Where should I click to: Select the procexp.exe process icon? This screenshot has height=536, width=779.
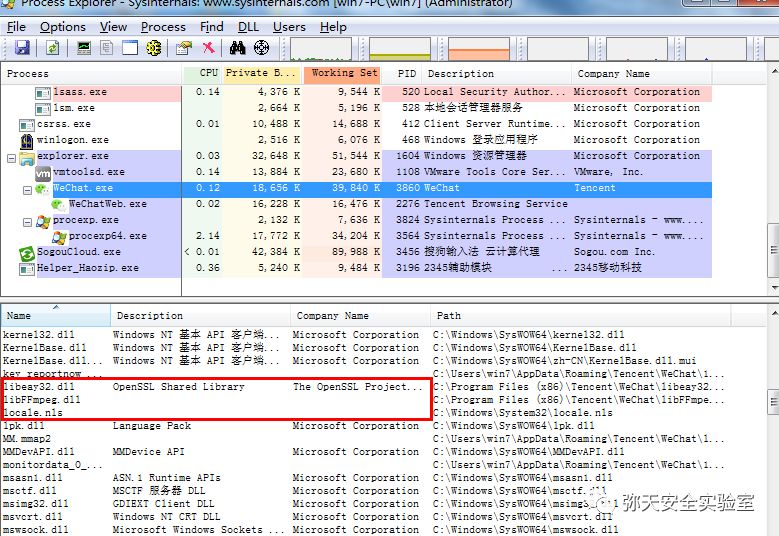(43, 222)
